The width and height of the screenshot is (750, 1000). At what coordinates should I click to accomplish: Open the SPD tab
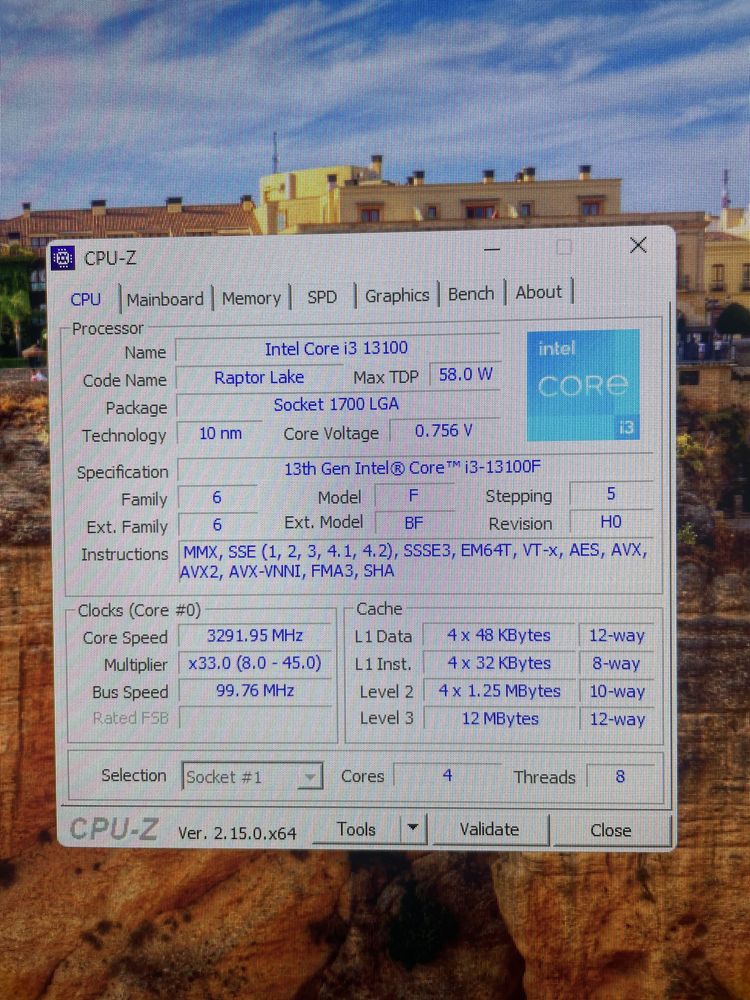coord(322,297)
